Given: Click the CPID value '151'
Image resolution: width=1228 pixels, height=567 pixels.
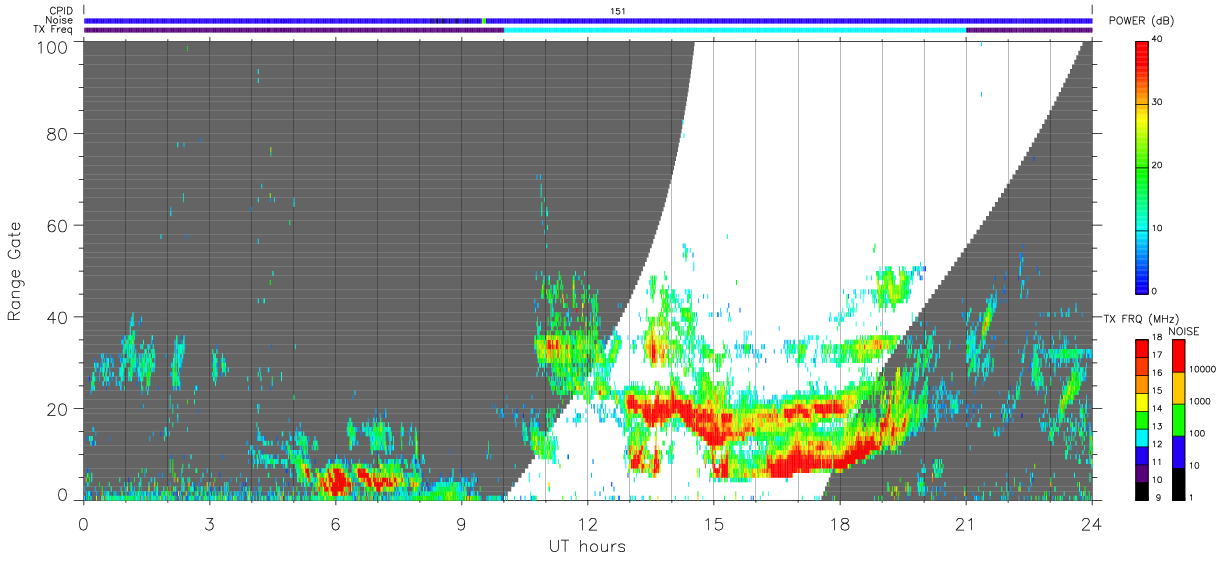Looking at the screenshot, I should 618,11.
